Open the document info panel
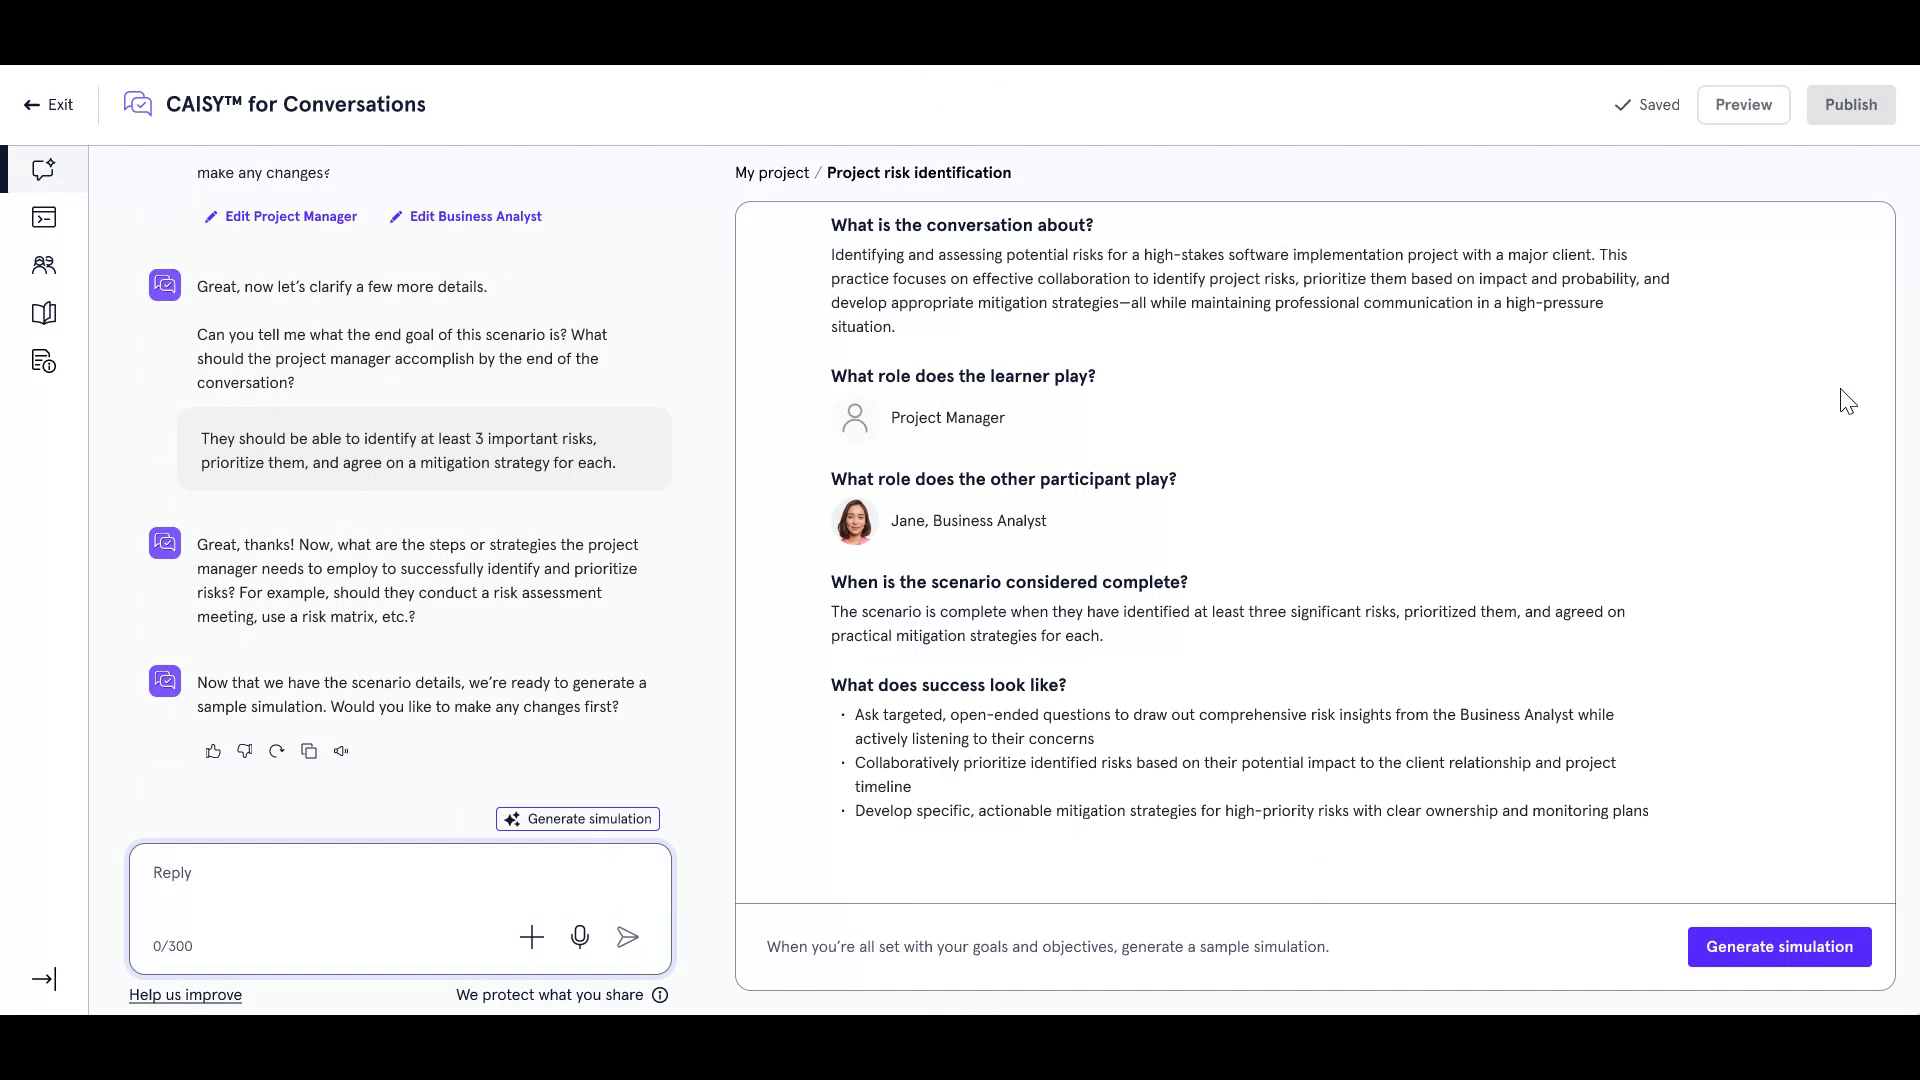This screenshot has width=1920, height=1080. coord(42,361)
